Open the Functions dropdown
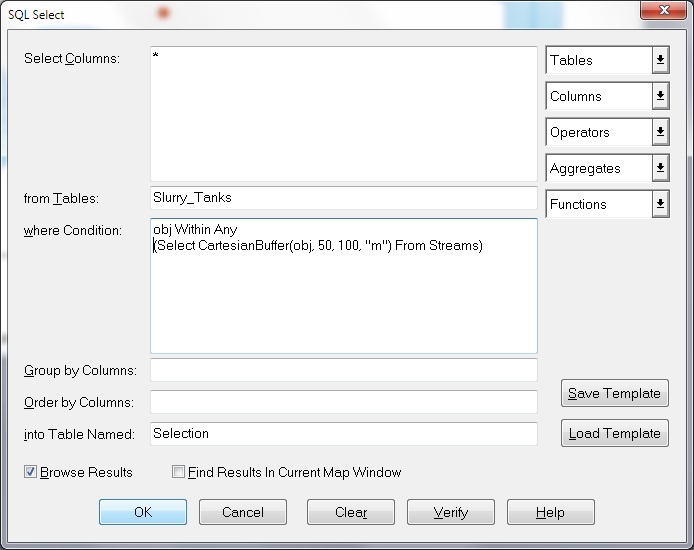Image resolution: width=694 pixels, height=550 pixels. [660, 204]
